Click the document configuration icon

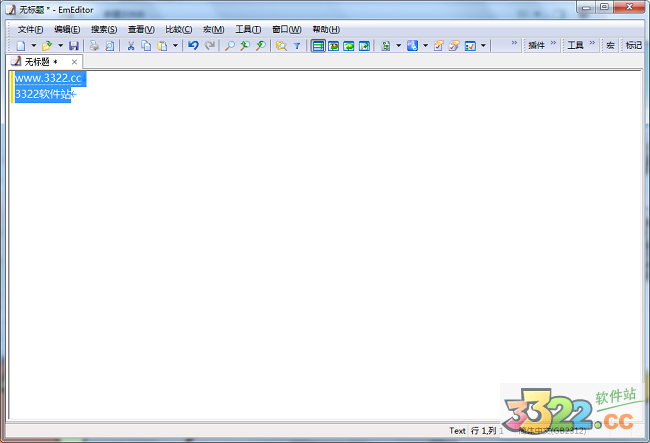click(x=386, y=46)
